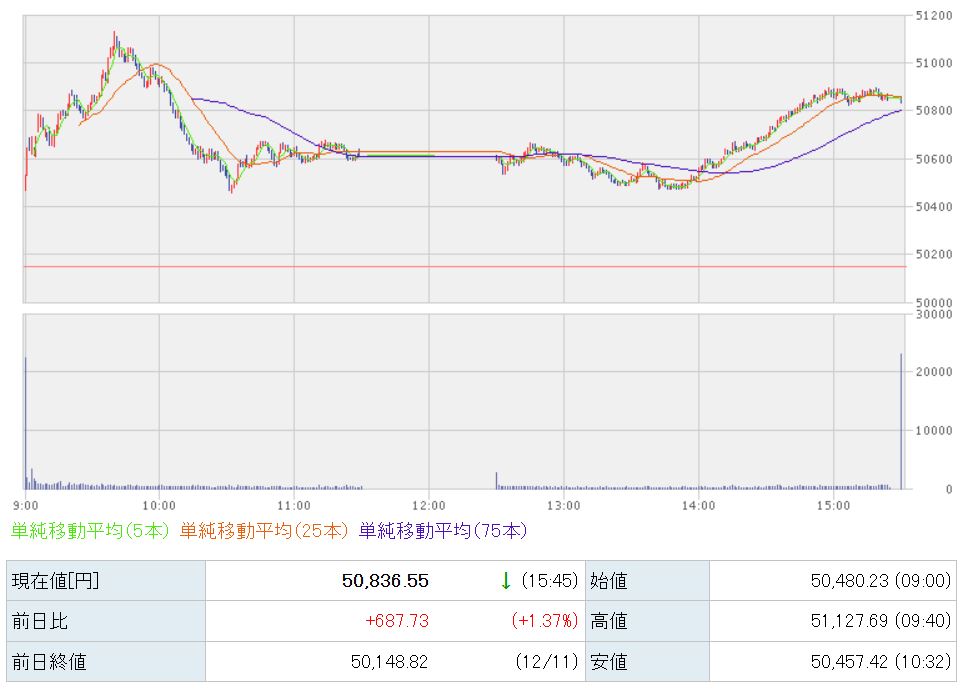Click the 前日終値 value 50,148.82
This screenshot has height=690, width=965.
tap(389, 661)
